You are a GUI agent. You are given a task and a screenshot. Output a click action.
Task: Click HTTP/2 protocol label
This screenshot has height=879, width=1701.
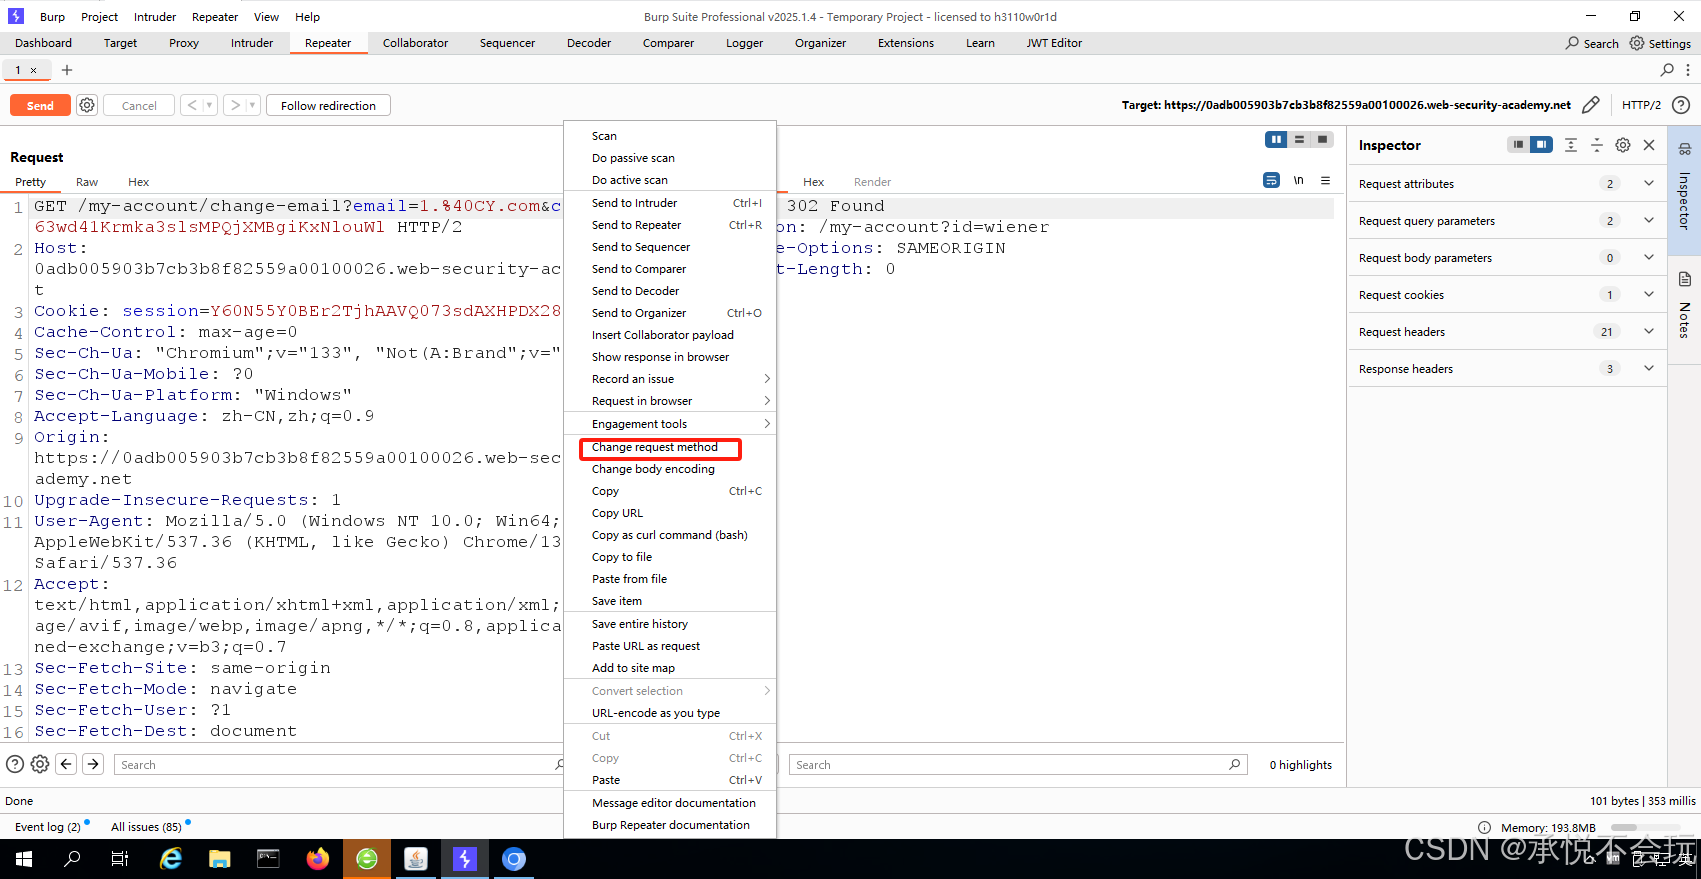click(1641, 105)
